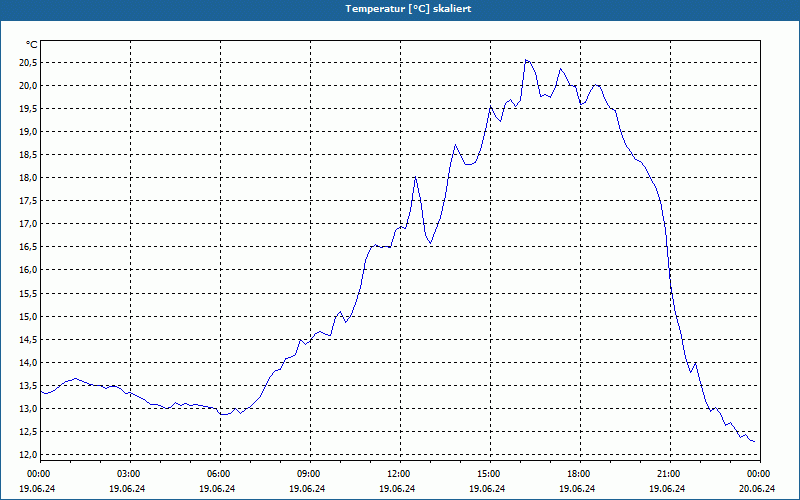Click the 13,0 y-axis label
This screenshot has height=500, width=800.
click(29, 409)
